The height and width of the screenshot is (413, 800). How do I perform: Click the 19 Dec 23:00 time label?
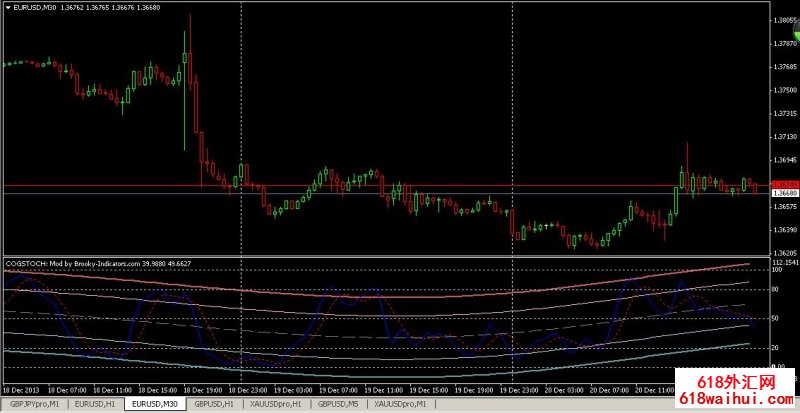[x=519, y=391]
